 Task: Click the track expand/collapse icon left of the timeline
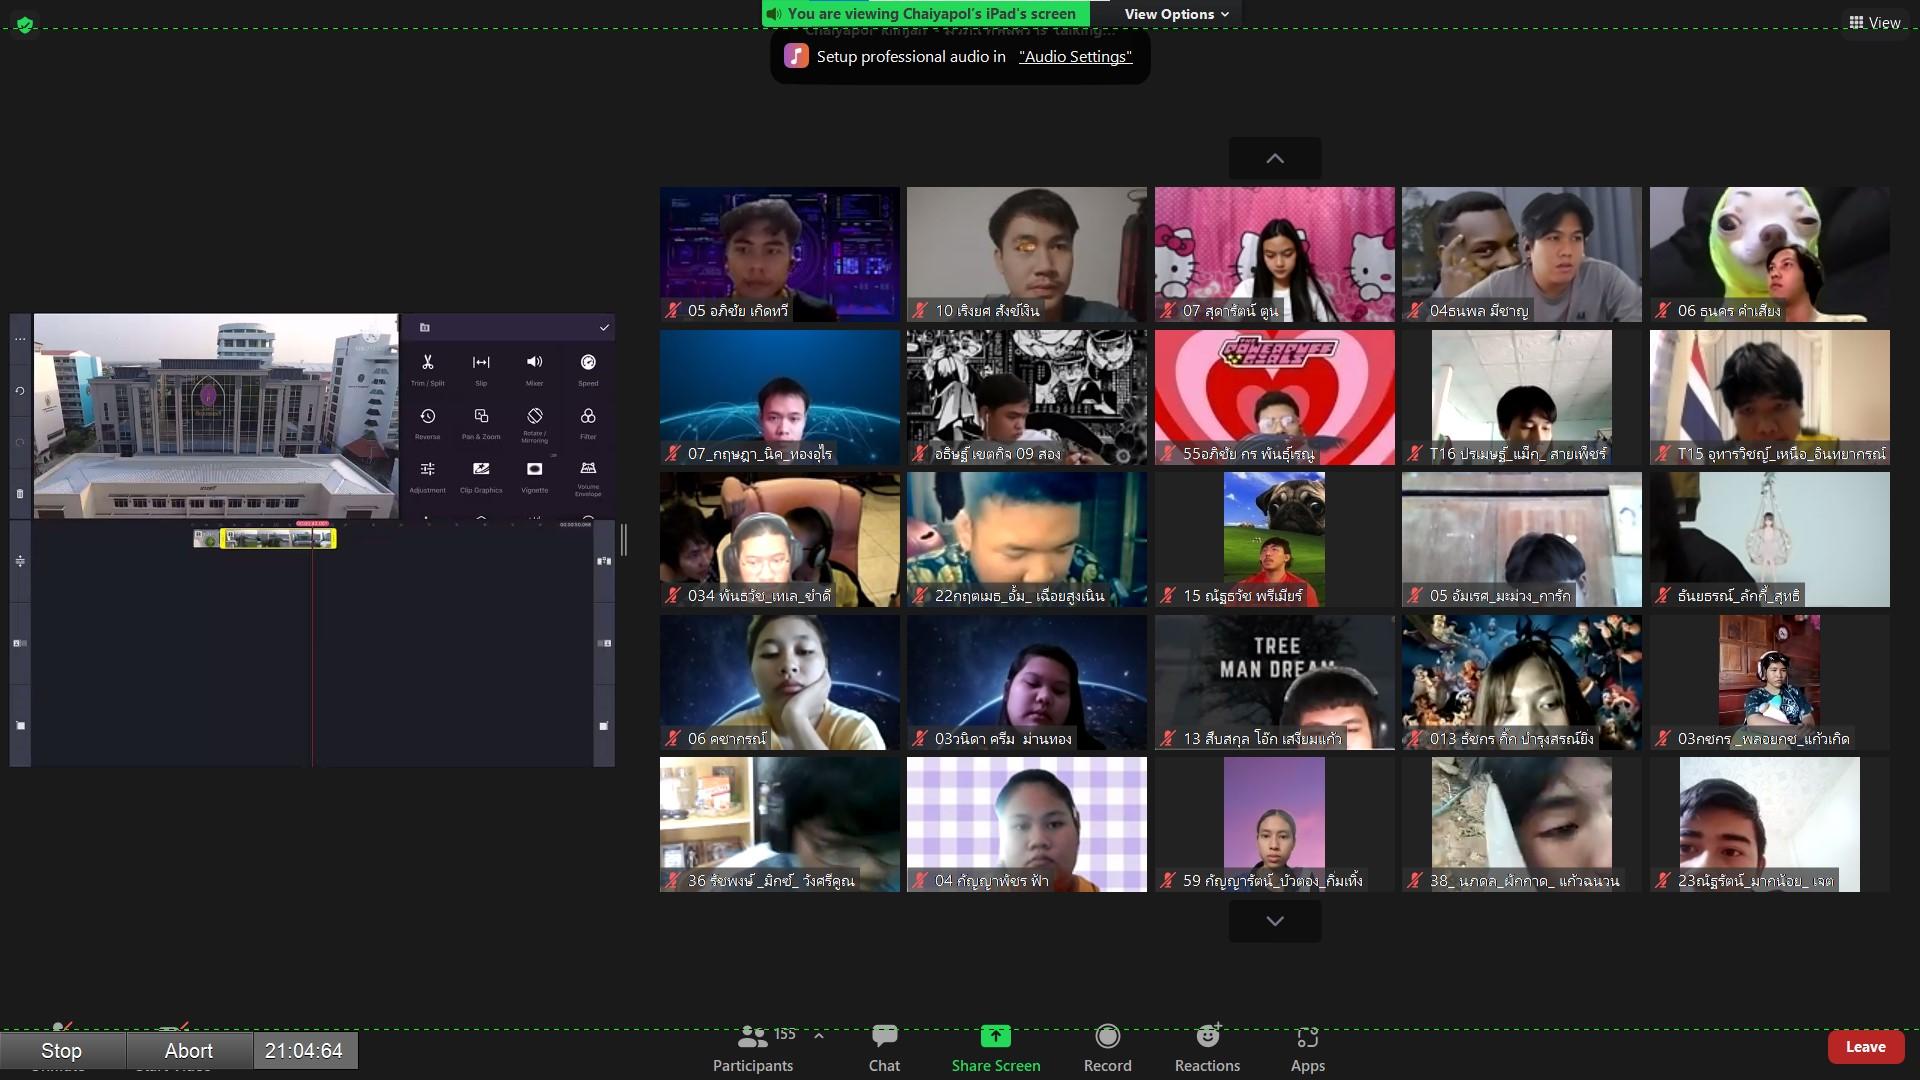[x=20, y=561]
